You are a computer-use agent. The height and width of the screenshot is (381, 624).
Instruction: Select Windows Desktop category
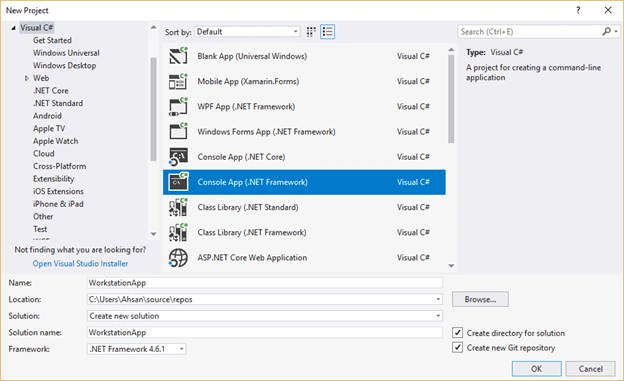[x=64, y=66]
